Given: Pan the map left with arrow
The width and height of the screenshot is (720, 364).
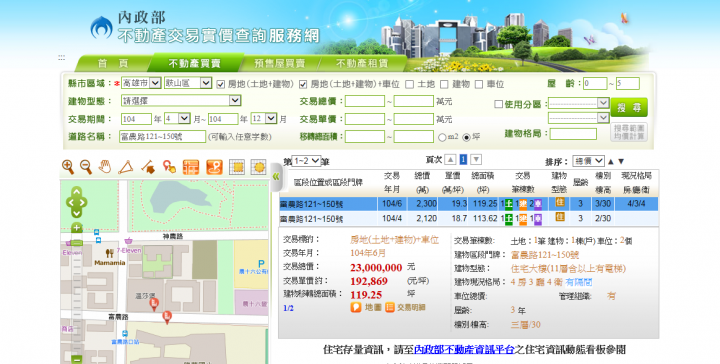Looking at the screenshot, I should 70,202.
